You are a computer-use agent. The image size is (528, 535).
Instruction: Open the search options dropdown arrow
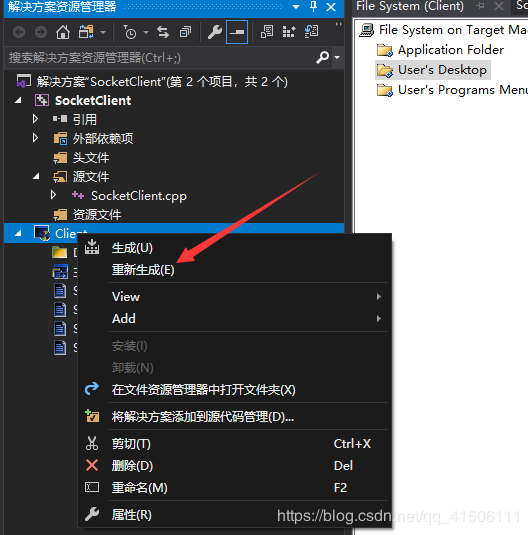pyautogui.click(x=337, y=58)
